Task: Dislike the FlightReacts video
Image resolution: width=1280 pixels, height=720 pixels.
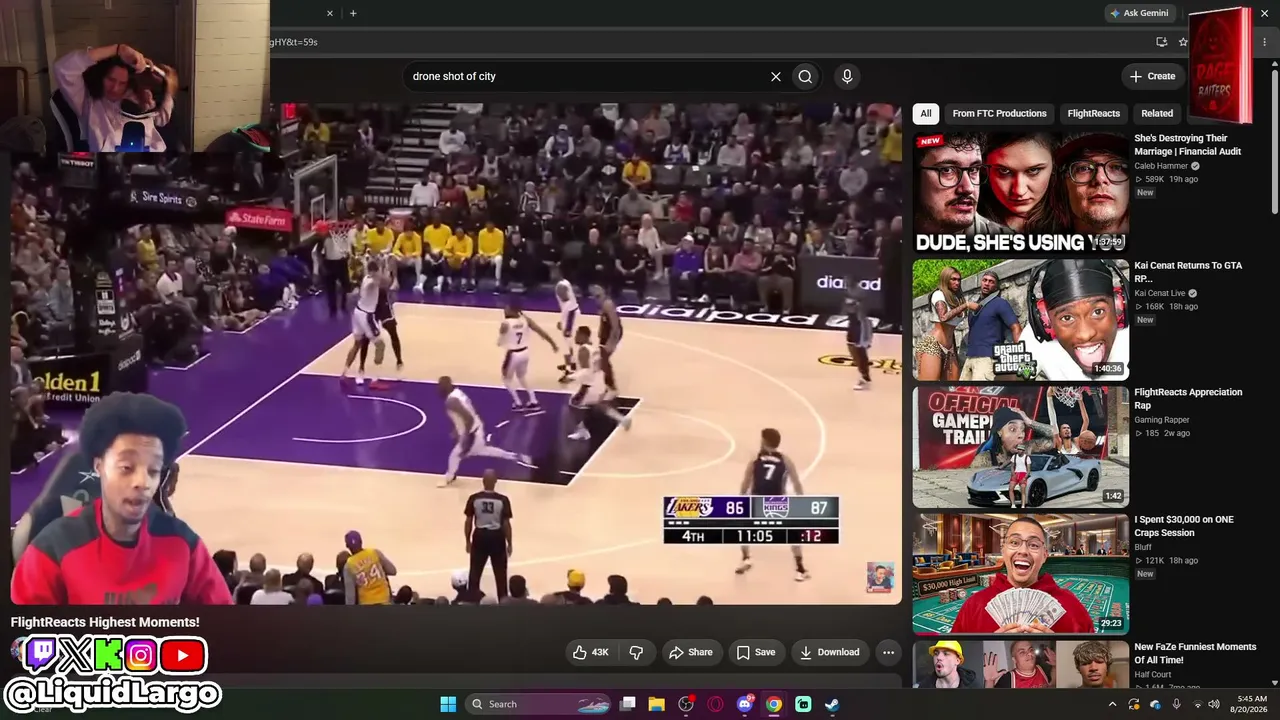Action: point(636,652)
